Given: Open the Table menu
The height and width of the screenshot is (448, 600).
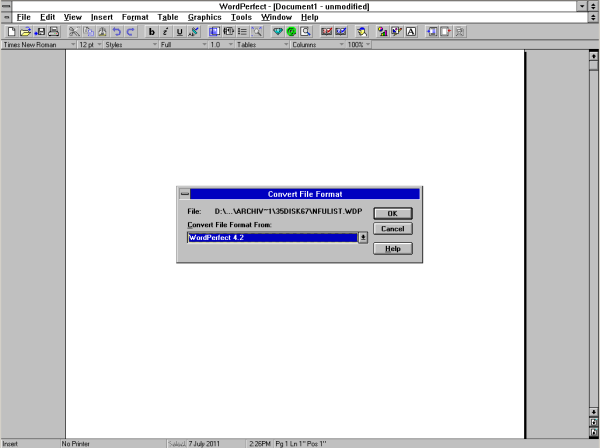Looking at the screenshot, I should click(x=168, y=17).
